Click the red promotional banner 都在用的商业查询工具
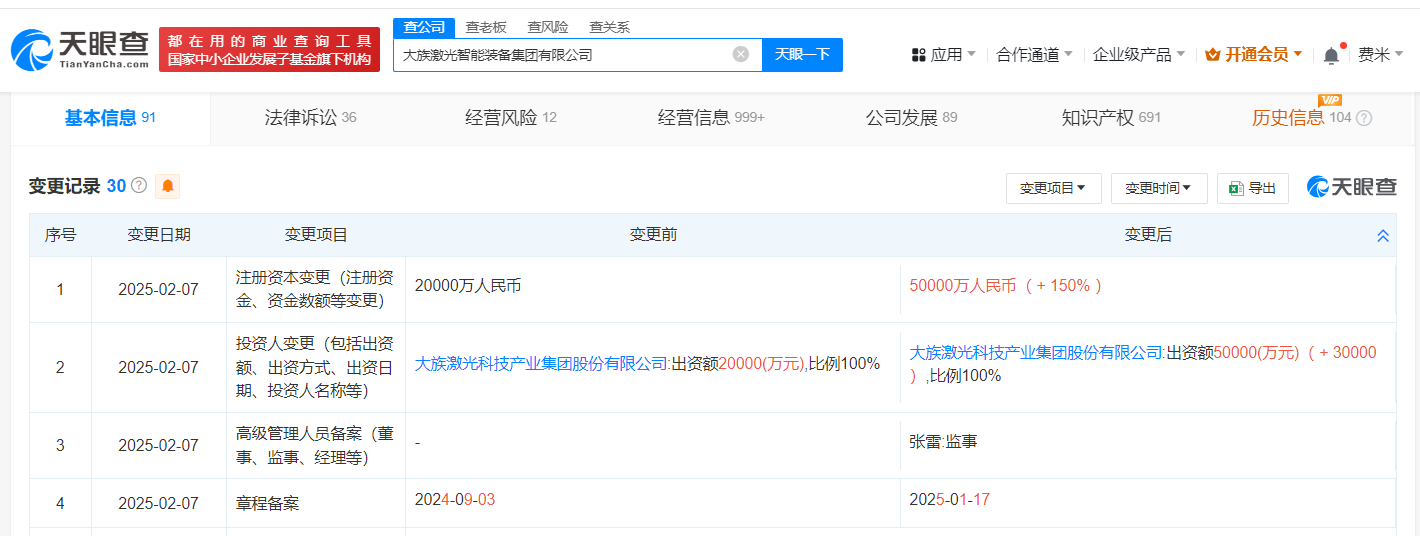This screenshot has width=1420, height=536. click(269, 49)
